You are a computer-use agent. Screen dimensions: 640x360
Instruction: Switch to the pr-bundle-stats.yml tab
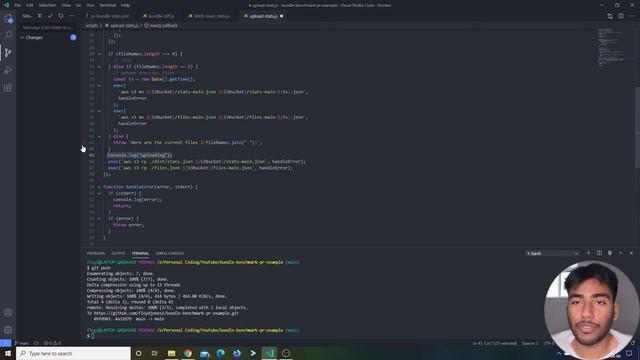point(109,16)
